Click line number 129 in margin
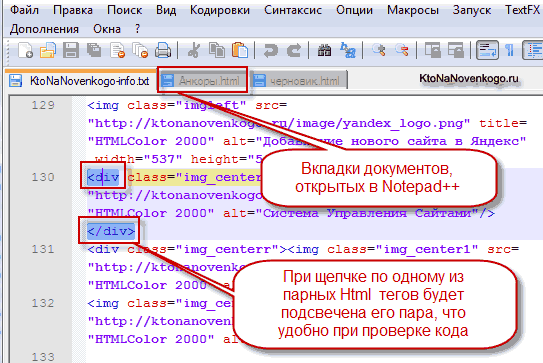 [x=43, y=105]
